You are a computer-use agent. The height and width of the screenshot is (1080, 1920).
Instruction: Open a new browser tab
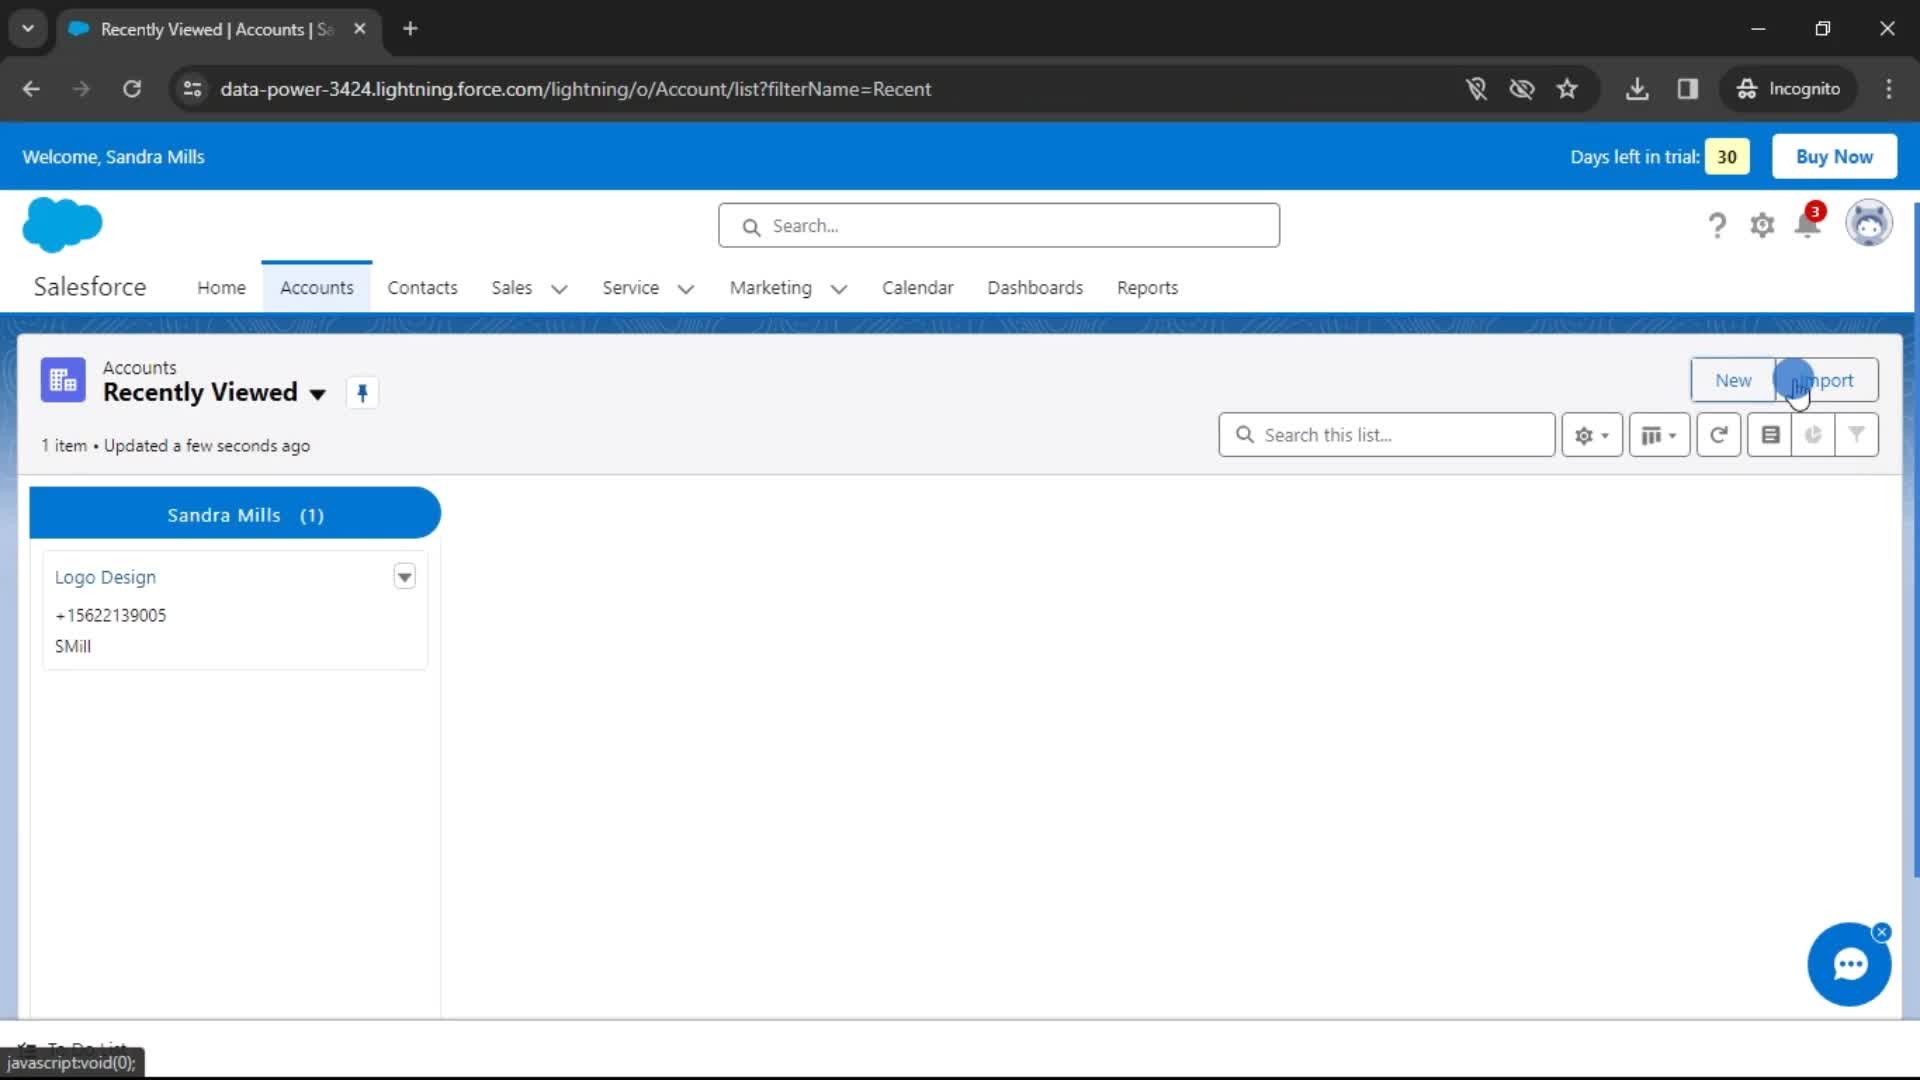coord(410,29)
